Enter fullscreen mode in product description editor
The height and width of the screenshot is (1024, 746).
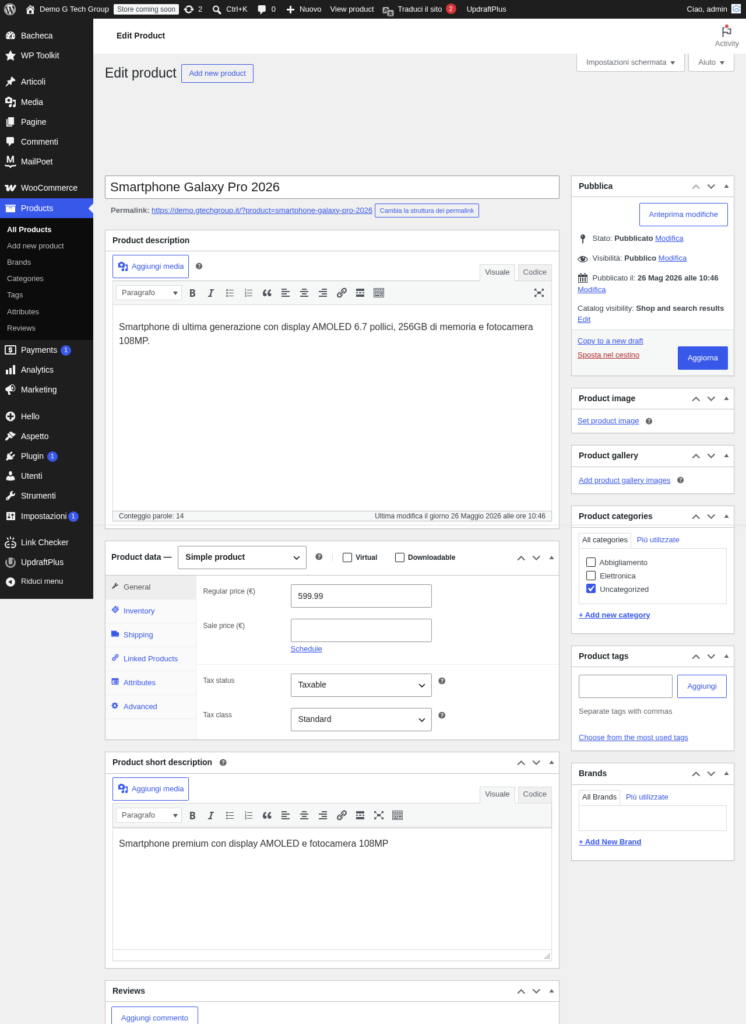[539, 293]
